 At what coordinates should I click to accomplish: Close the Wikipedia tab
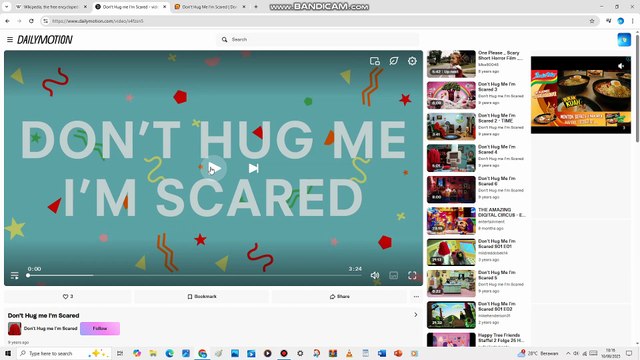tap(85, 7)
